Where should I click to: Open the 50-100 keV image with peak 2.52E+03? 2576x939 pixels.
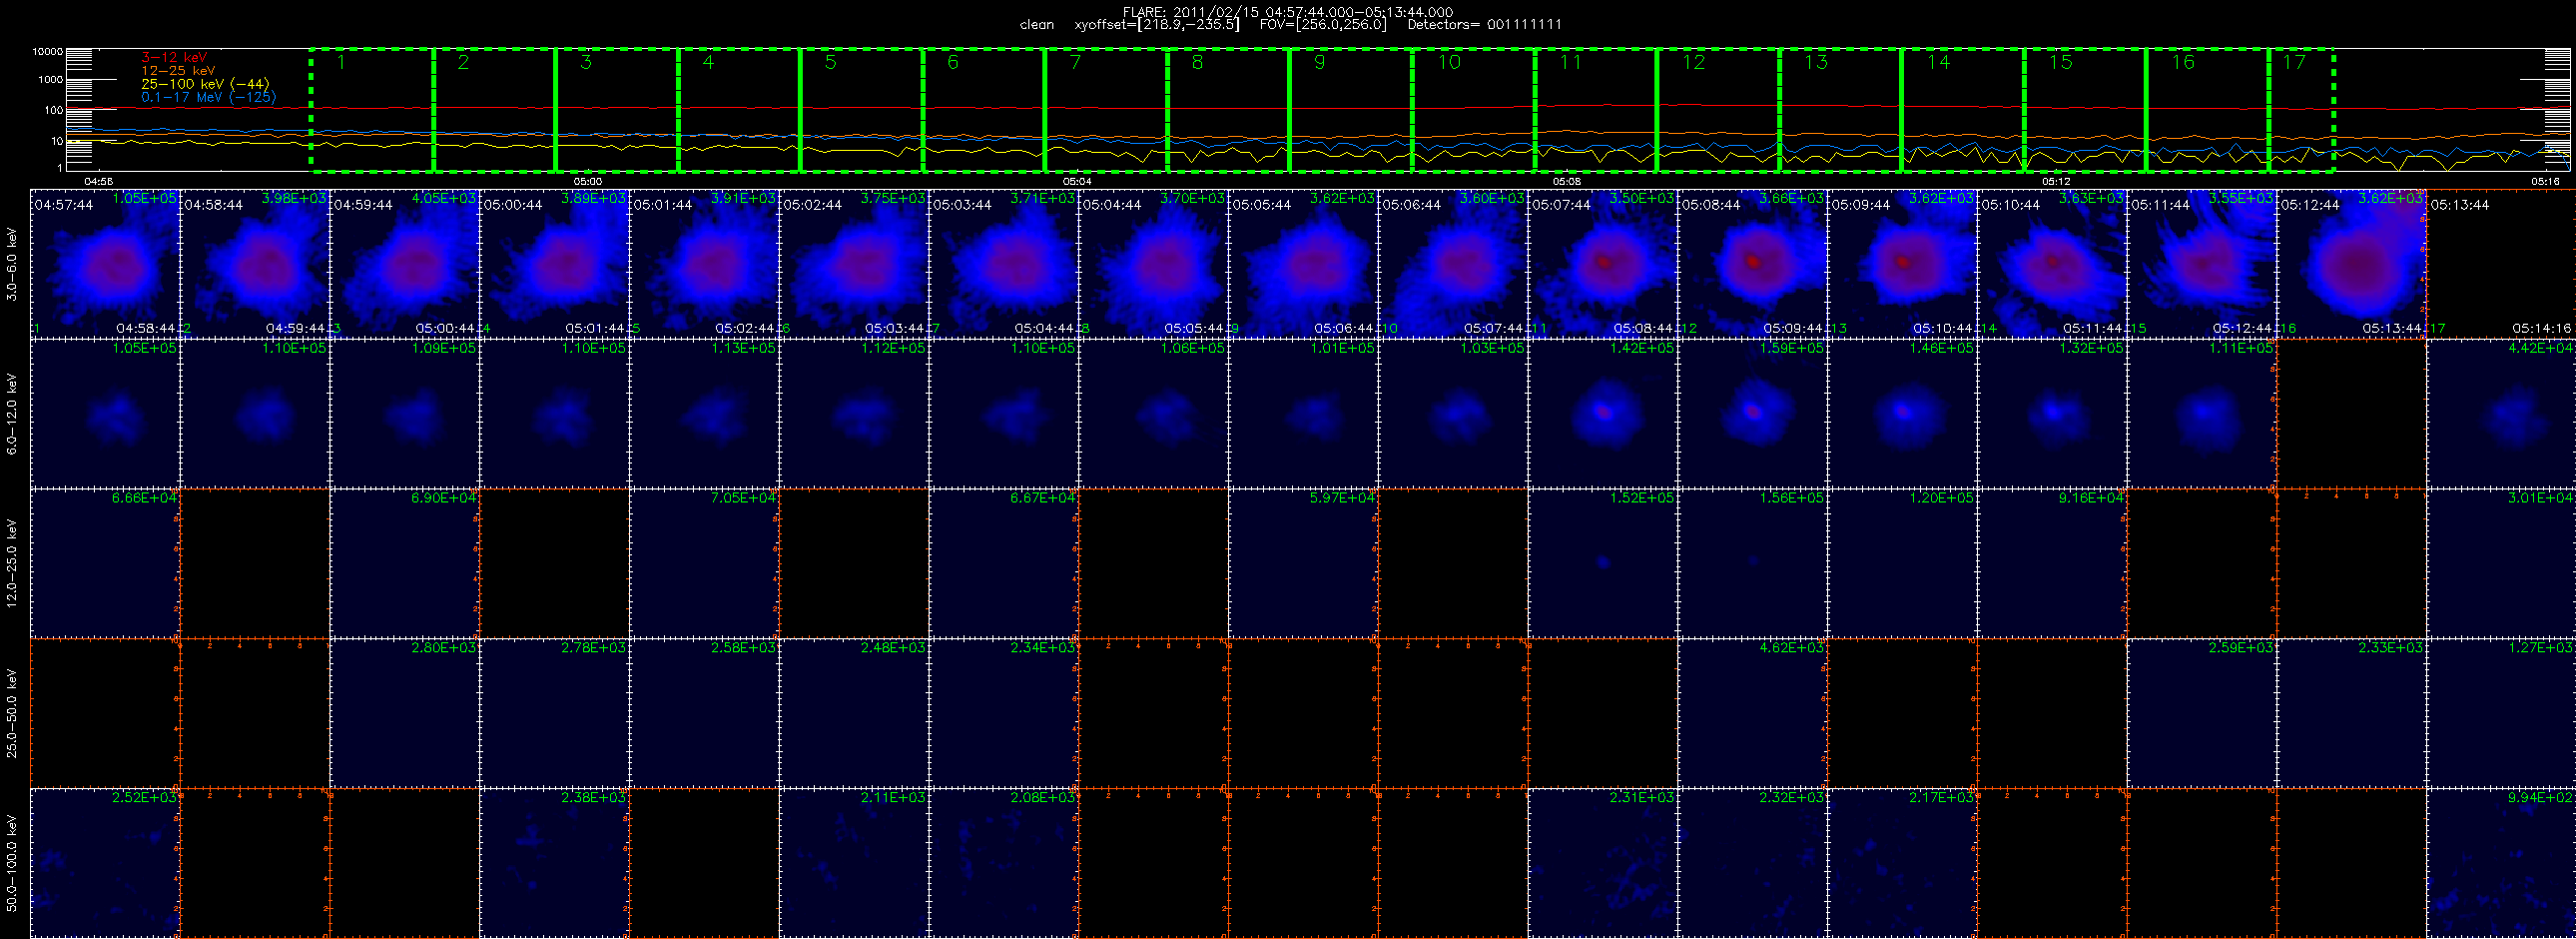pyautogui.click(x=105, y=863)
